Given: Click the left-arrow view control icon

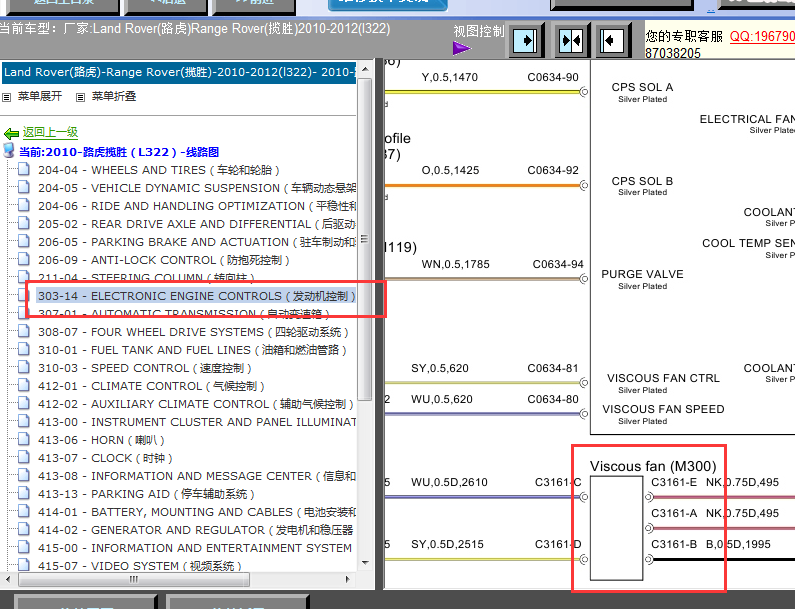Looking at the screenshot, I should pos(612,40).
